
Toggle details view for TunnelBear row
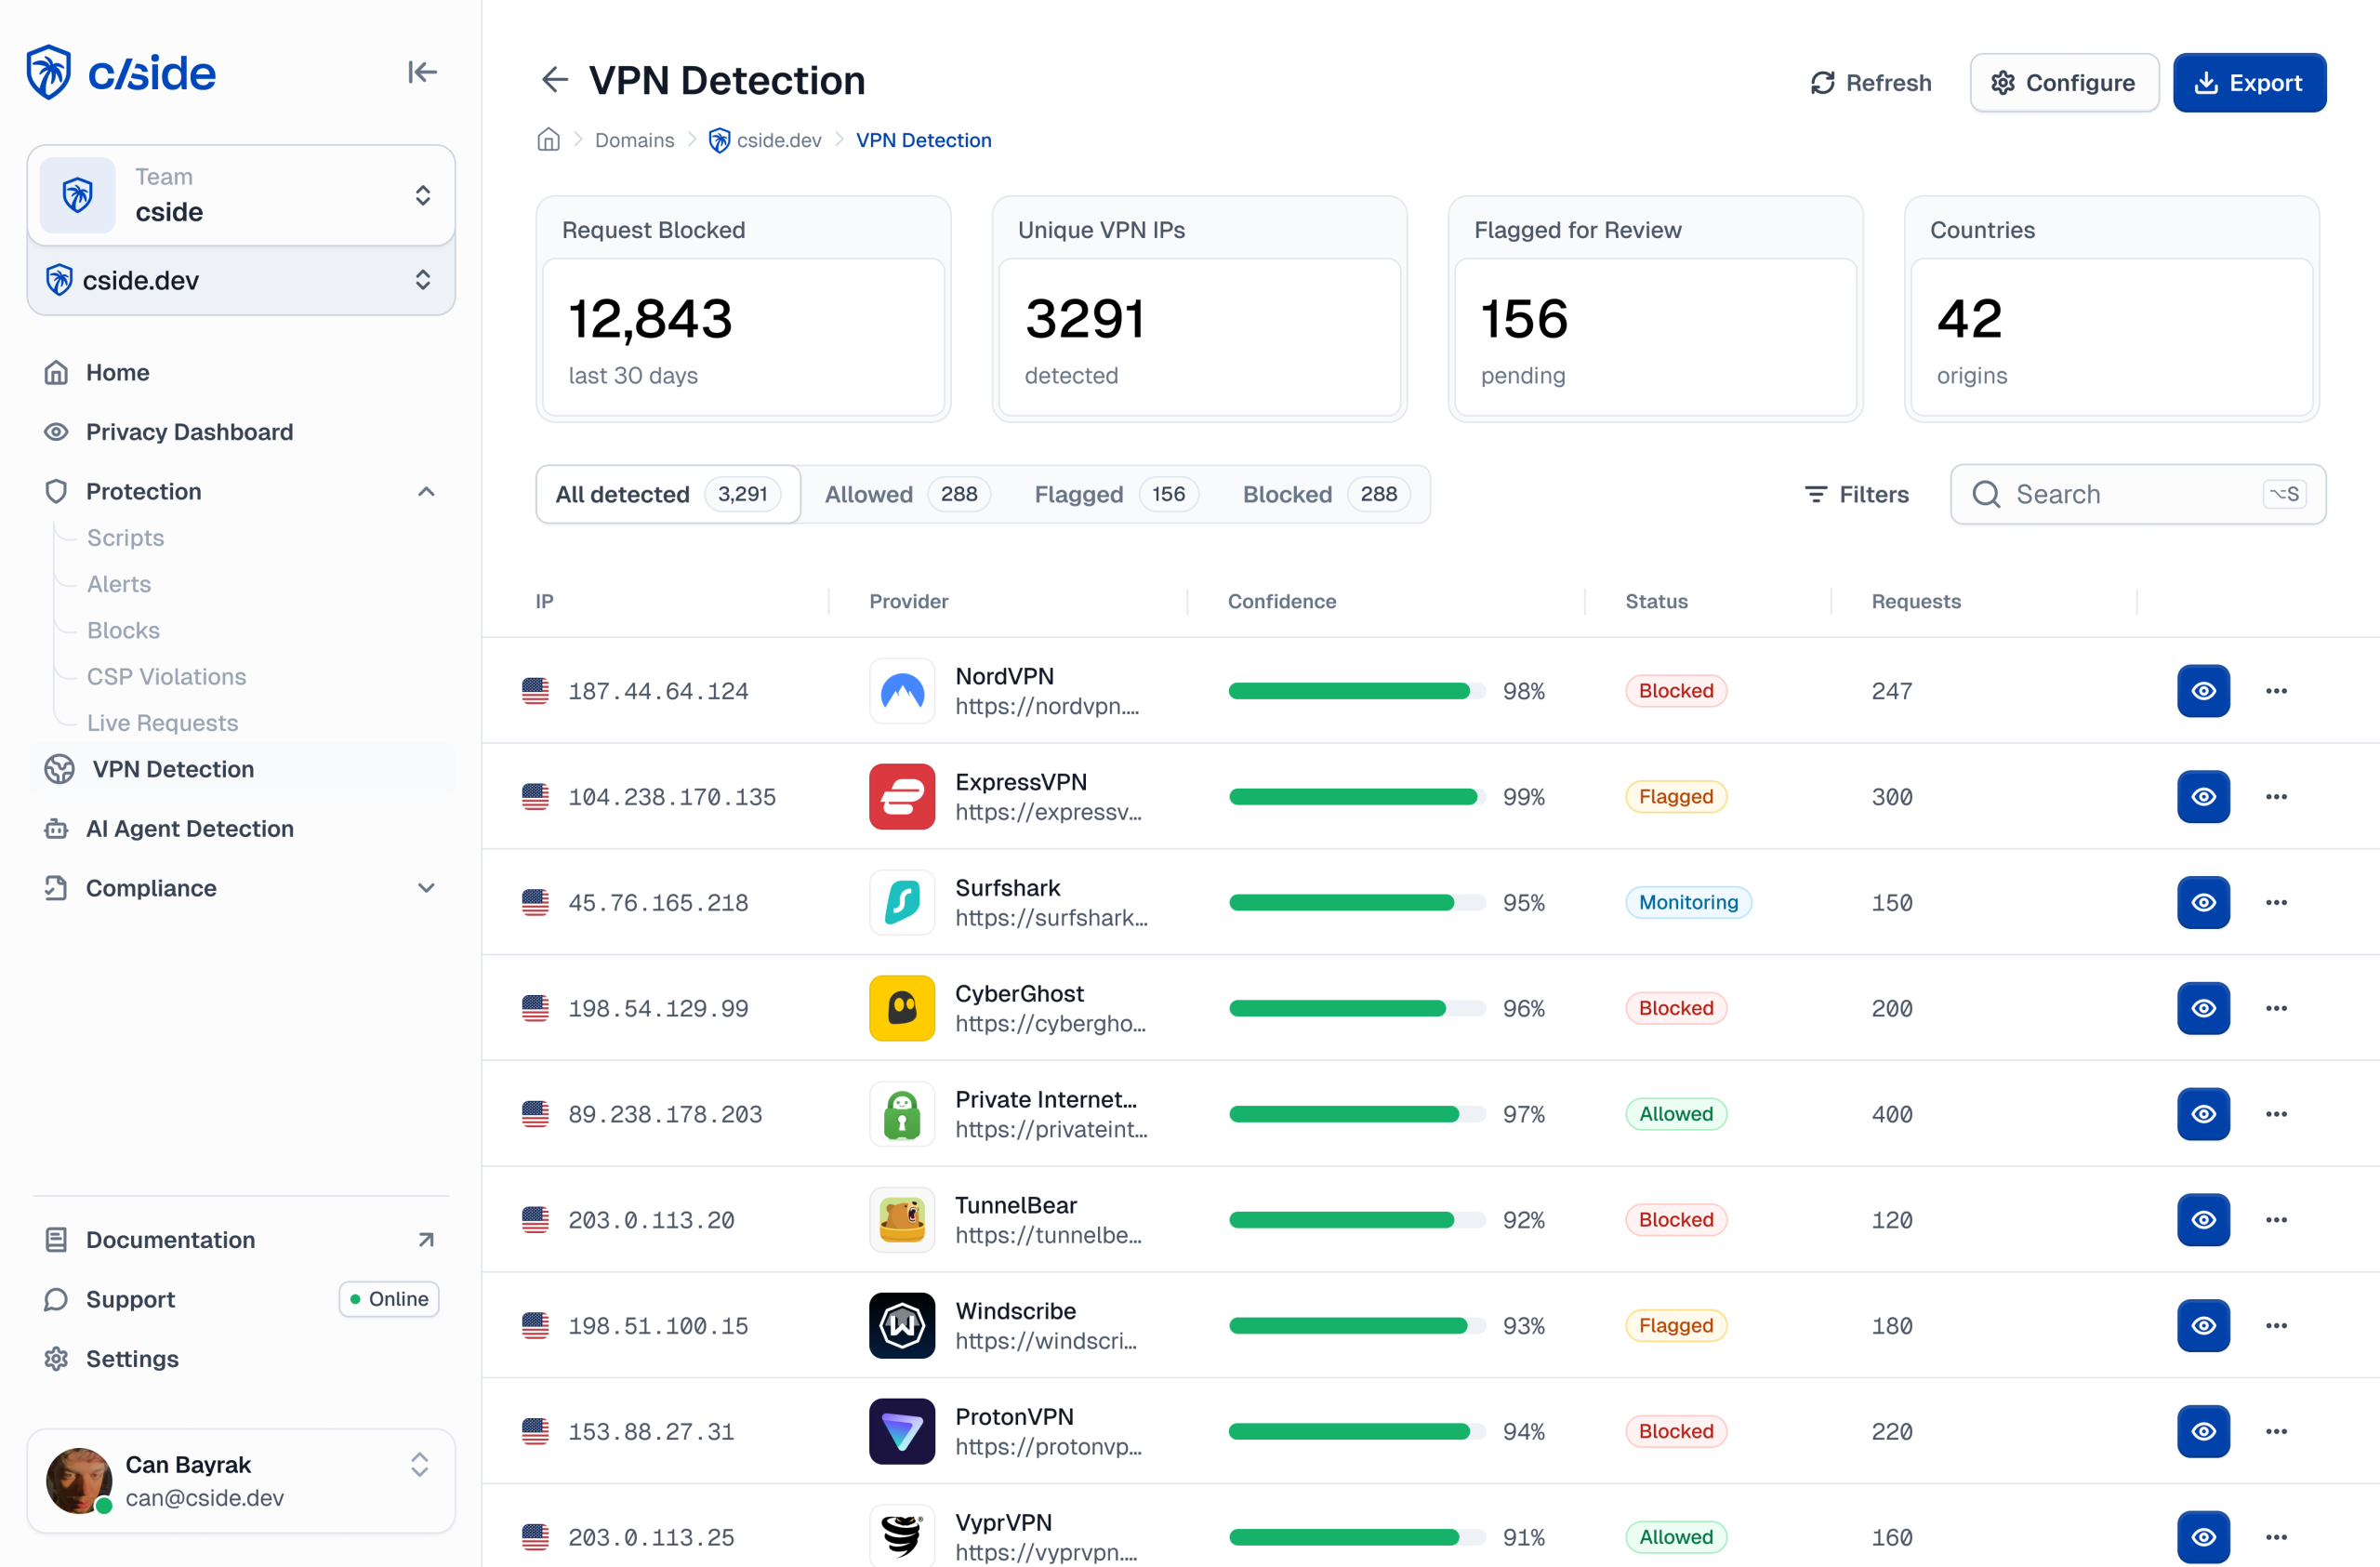[2203, 1219]
